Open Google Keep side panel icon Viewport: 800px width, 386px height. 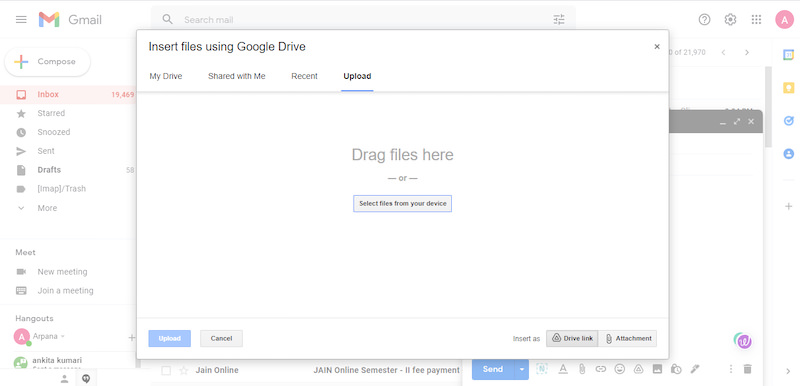[788, 88]
